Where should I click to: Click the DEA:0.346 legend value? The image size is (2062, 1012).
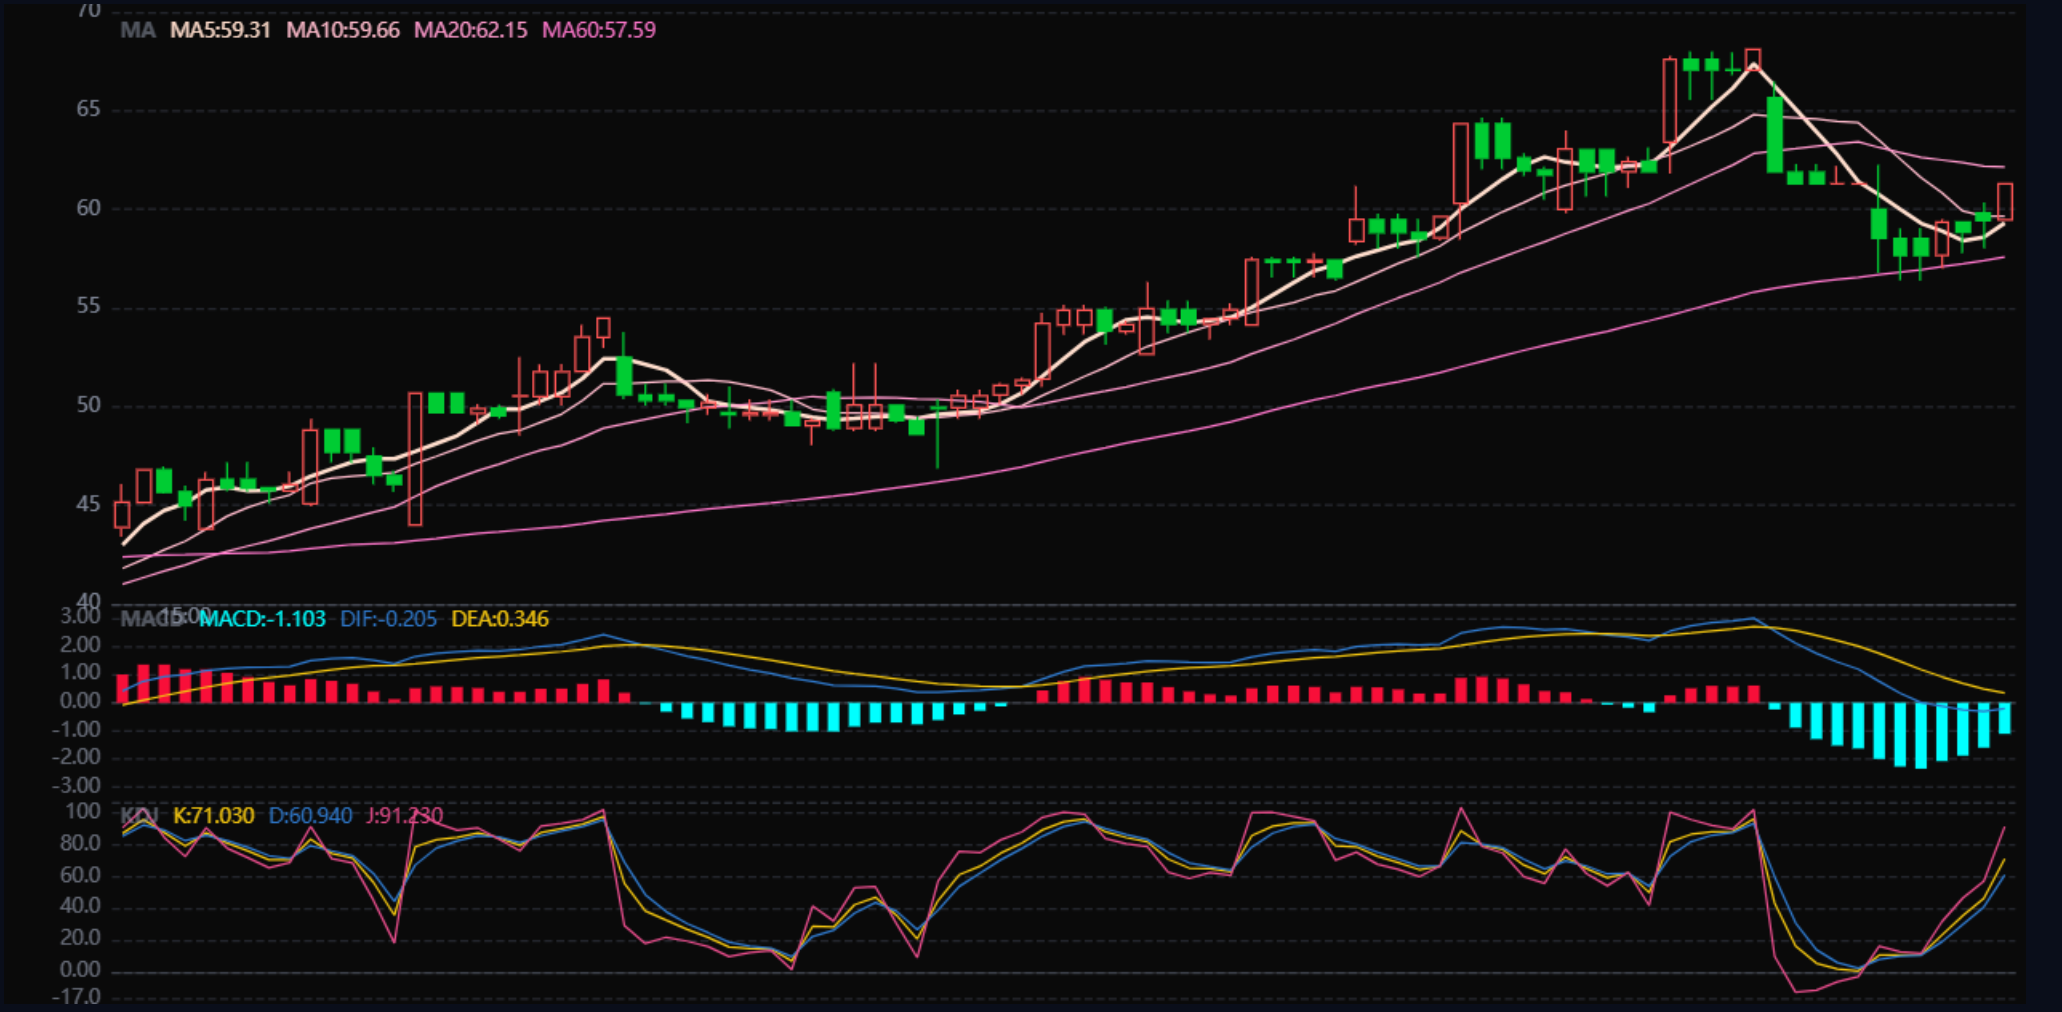(x=499, y=619)
